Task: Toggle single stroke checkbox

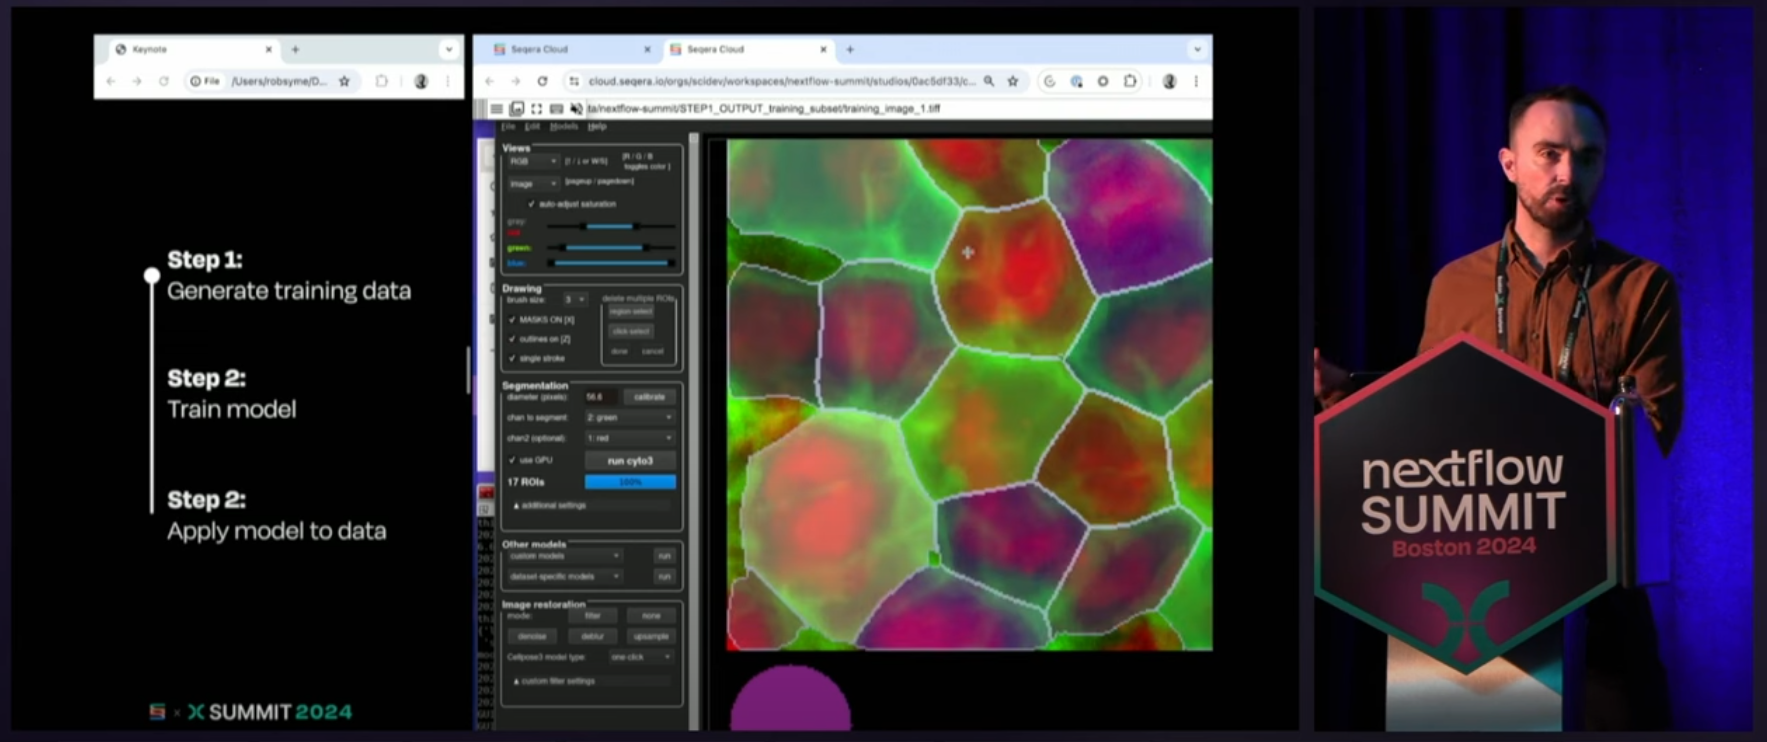Action: pos(512,358)
